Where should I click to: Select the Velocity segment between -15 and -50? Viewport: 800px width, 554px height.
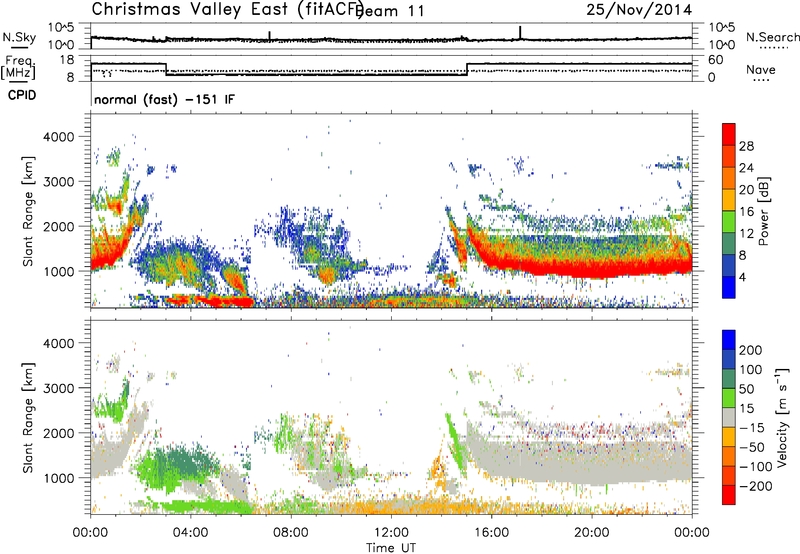pyautogui.click(x=729, y=437)
